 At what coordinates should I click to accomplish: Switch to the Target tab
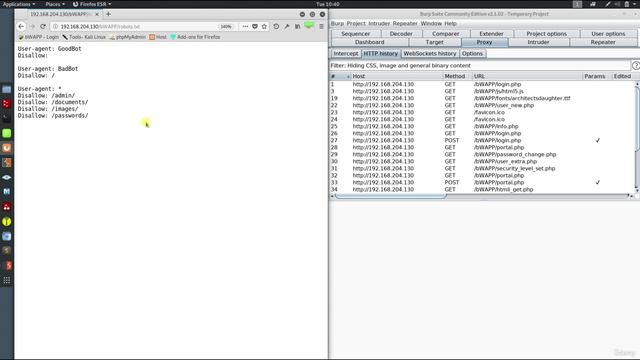(434, 42)
